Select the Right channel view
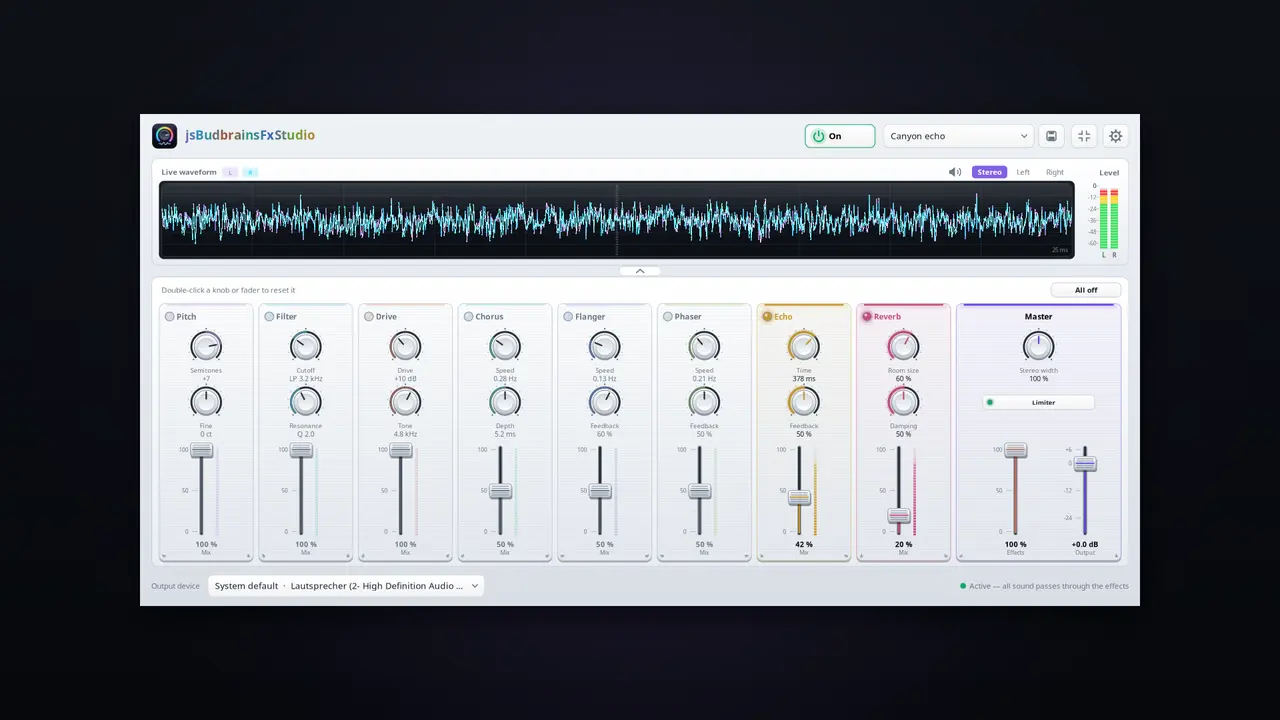 click(1055, 172)
